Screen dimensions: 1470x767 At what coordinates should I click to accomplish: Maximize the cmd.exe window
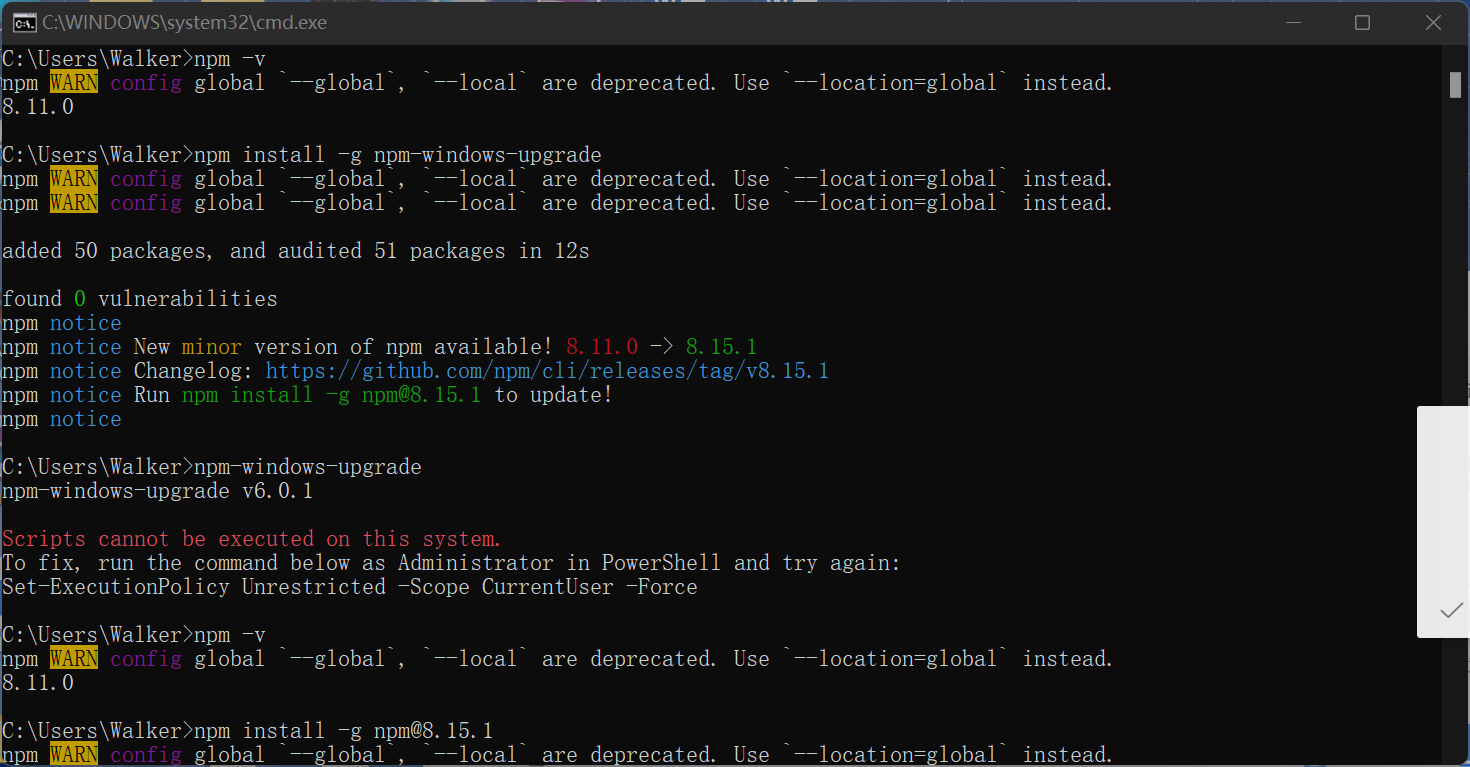tap(1362, 22)
